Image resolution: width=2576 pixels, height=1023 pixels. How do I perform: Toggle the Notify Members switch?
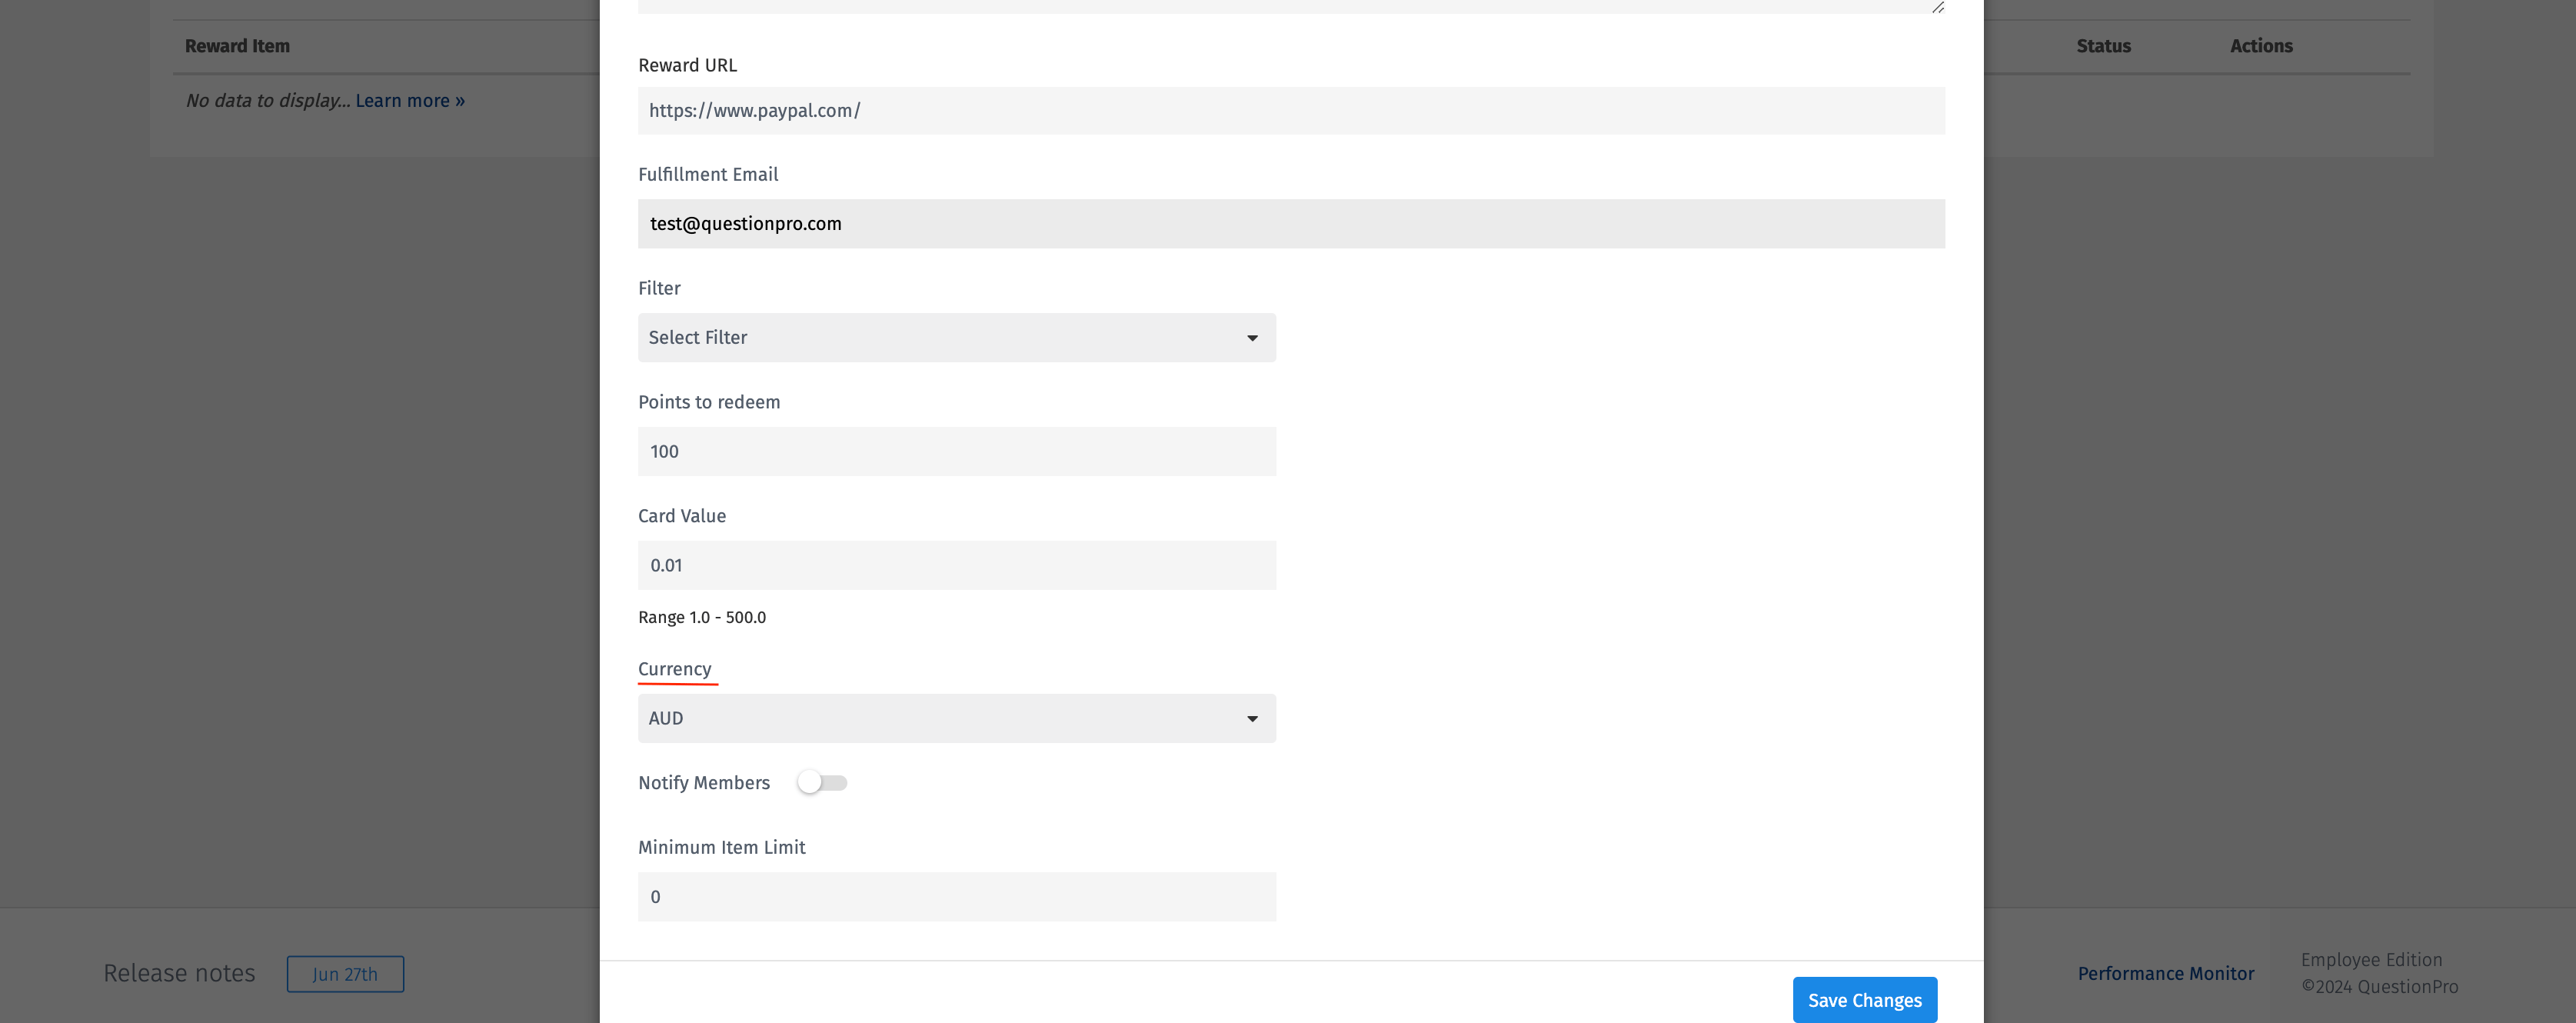[x=822, y=783]
